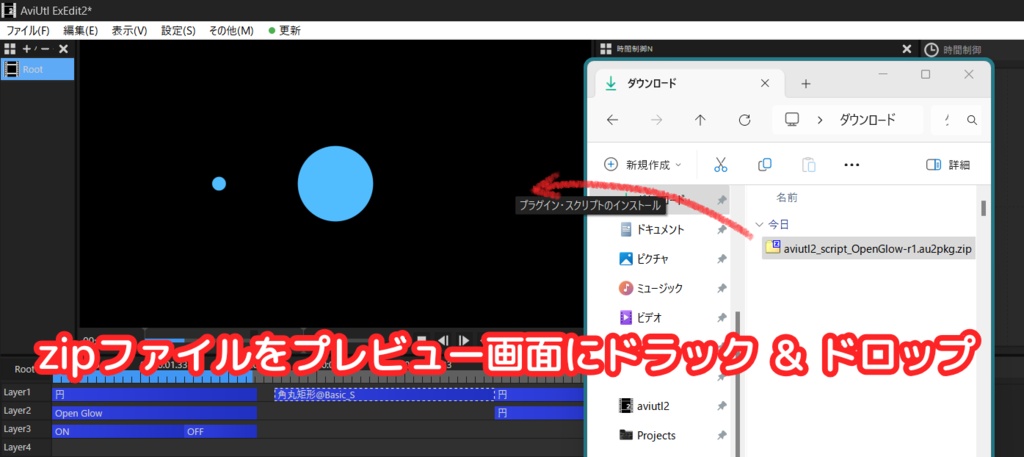1024x457 pixels.
Task: Open ドキュメント in Explorer sidebar
Action: [x=660, y=230]
